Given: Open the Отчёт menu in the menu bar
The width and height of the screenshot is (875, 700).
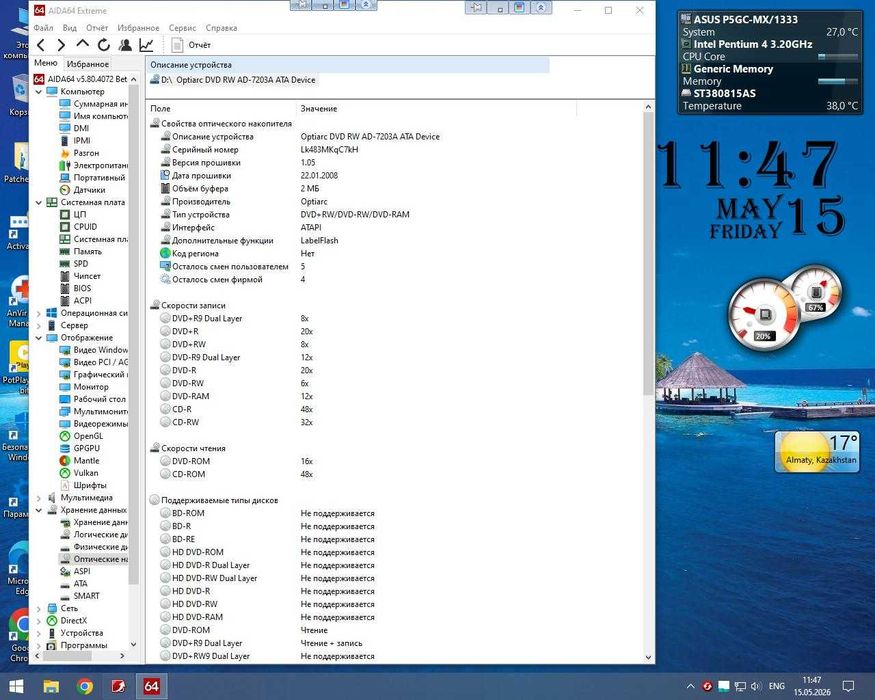Looking at the screenshot, I should pyautogui.click(x=97, y=27).
